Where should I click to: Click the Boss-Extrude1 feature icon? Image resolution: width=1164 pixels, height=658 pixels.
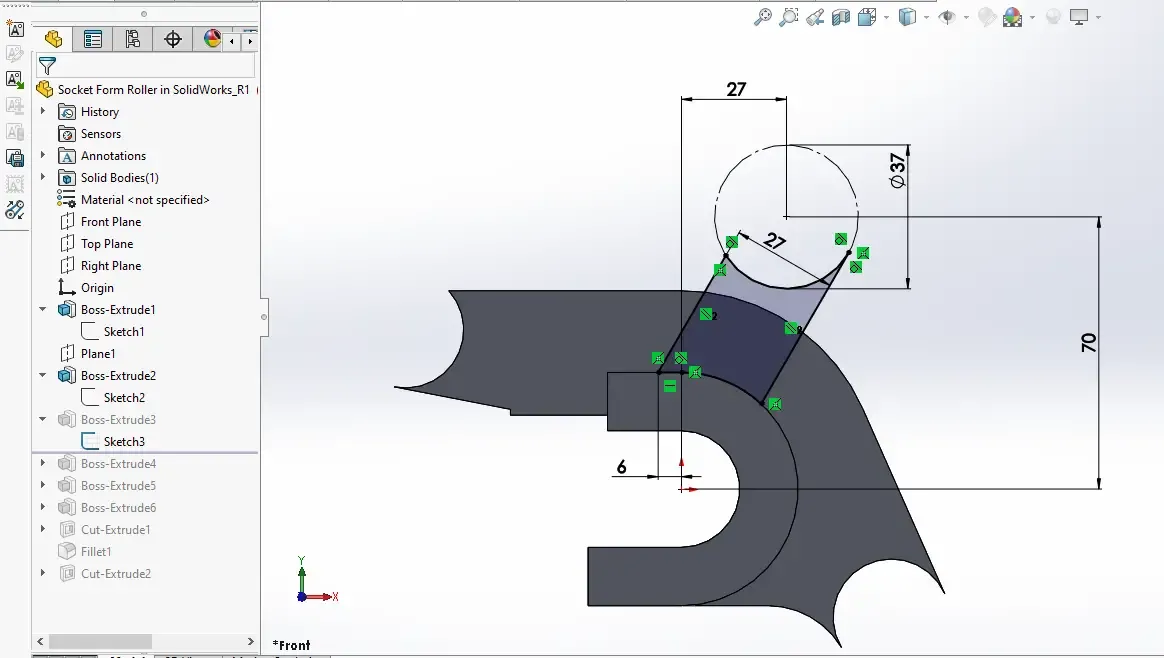pos(67,310)
